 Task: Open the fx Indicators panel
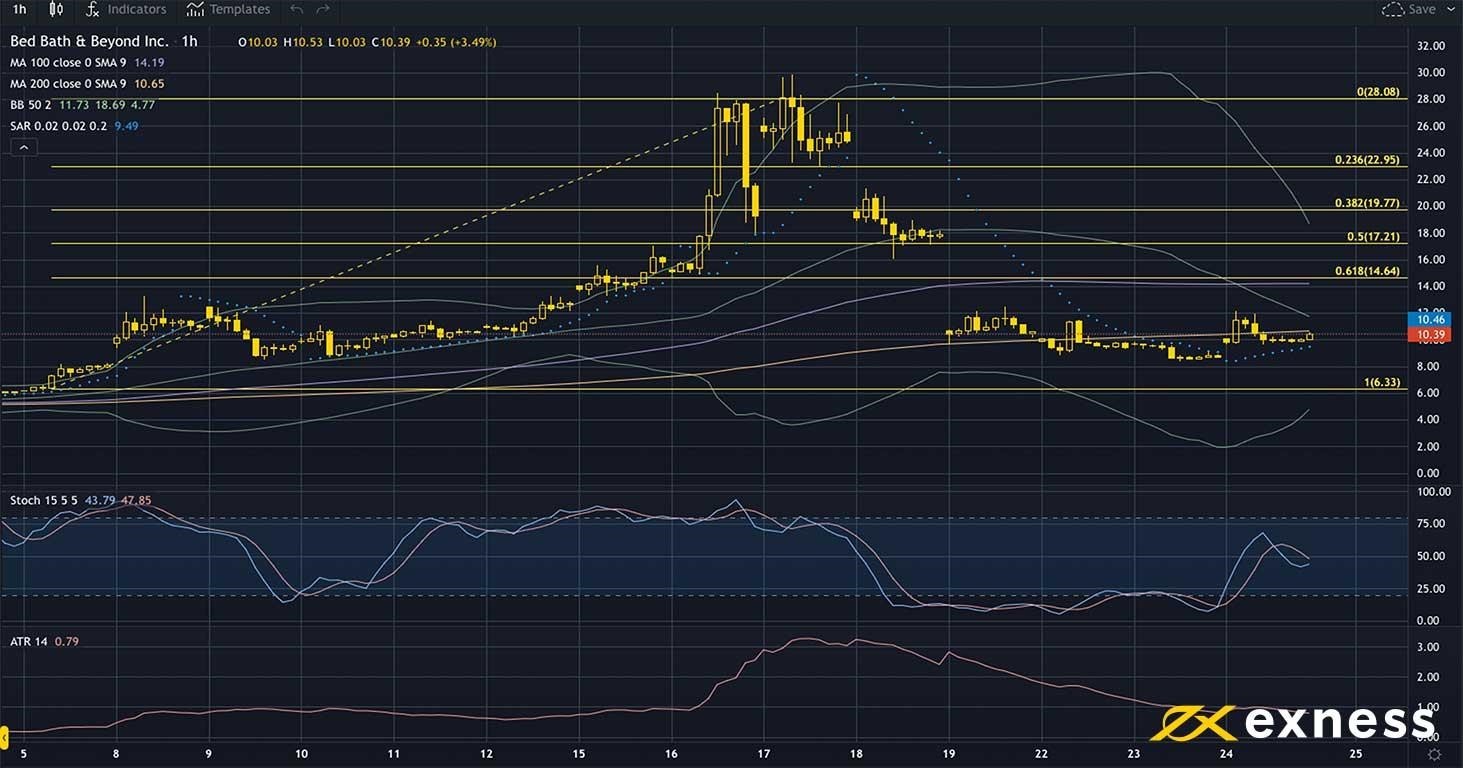tap(125, 9)
